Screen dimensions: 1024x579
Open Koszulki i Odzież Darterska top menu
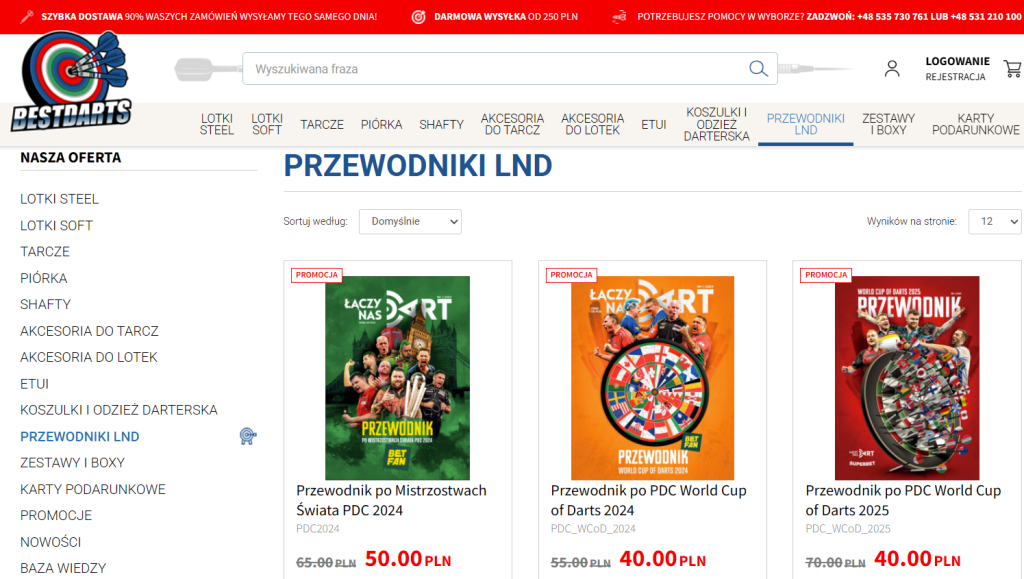716,124
